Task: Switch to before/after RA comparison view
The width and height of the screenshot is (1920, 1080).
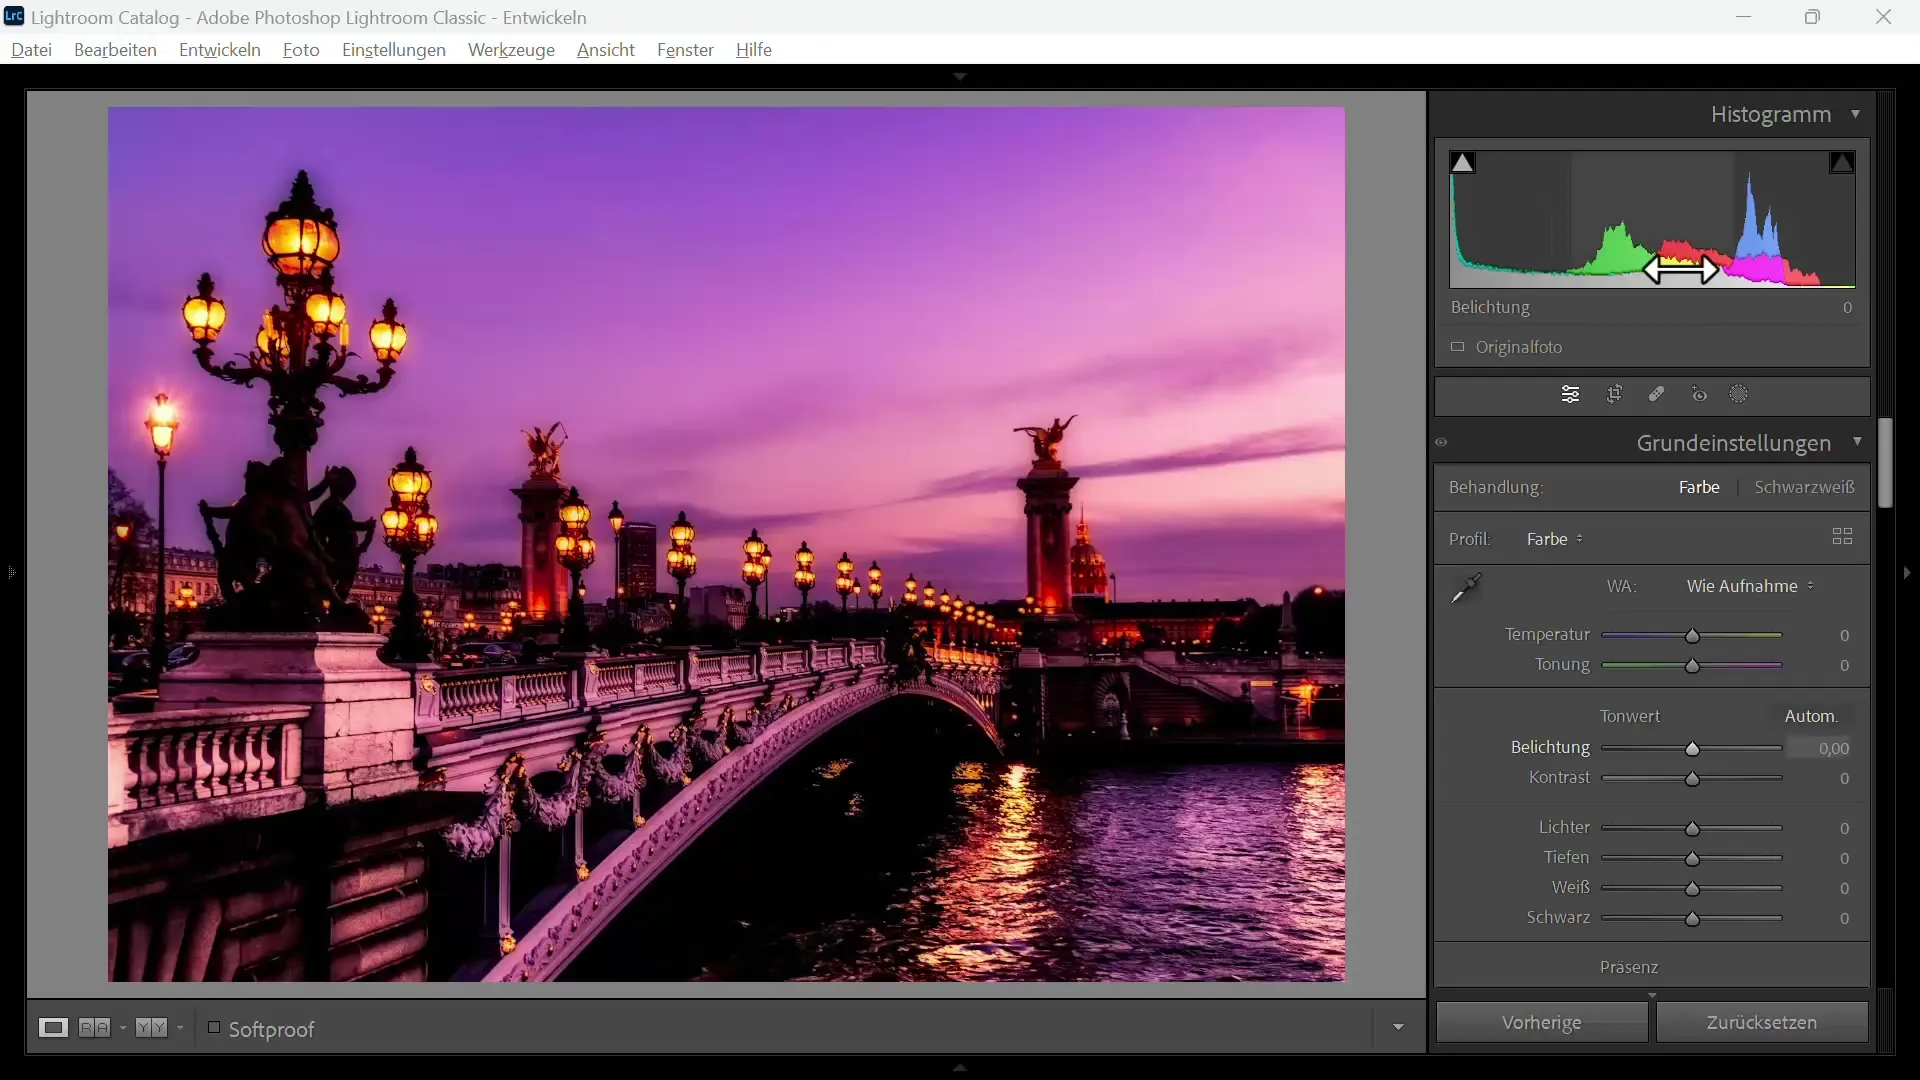Action: pos(95,1028)
